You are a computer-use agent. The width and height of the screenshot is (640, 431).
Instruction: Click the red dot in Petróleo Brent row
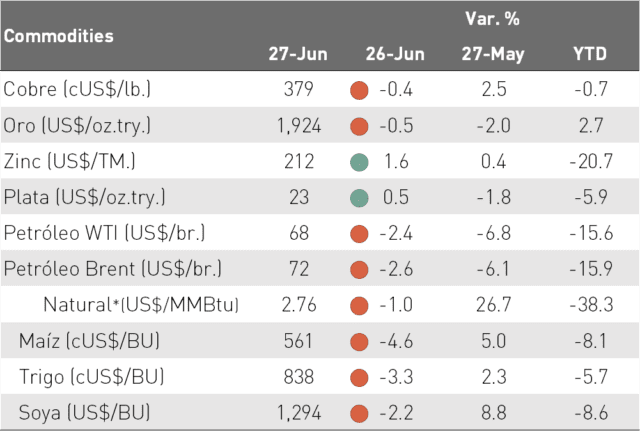pos(359,270)
